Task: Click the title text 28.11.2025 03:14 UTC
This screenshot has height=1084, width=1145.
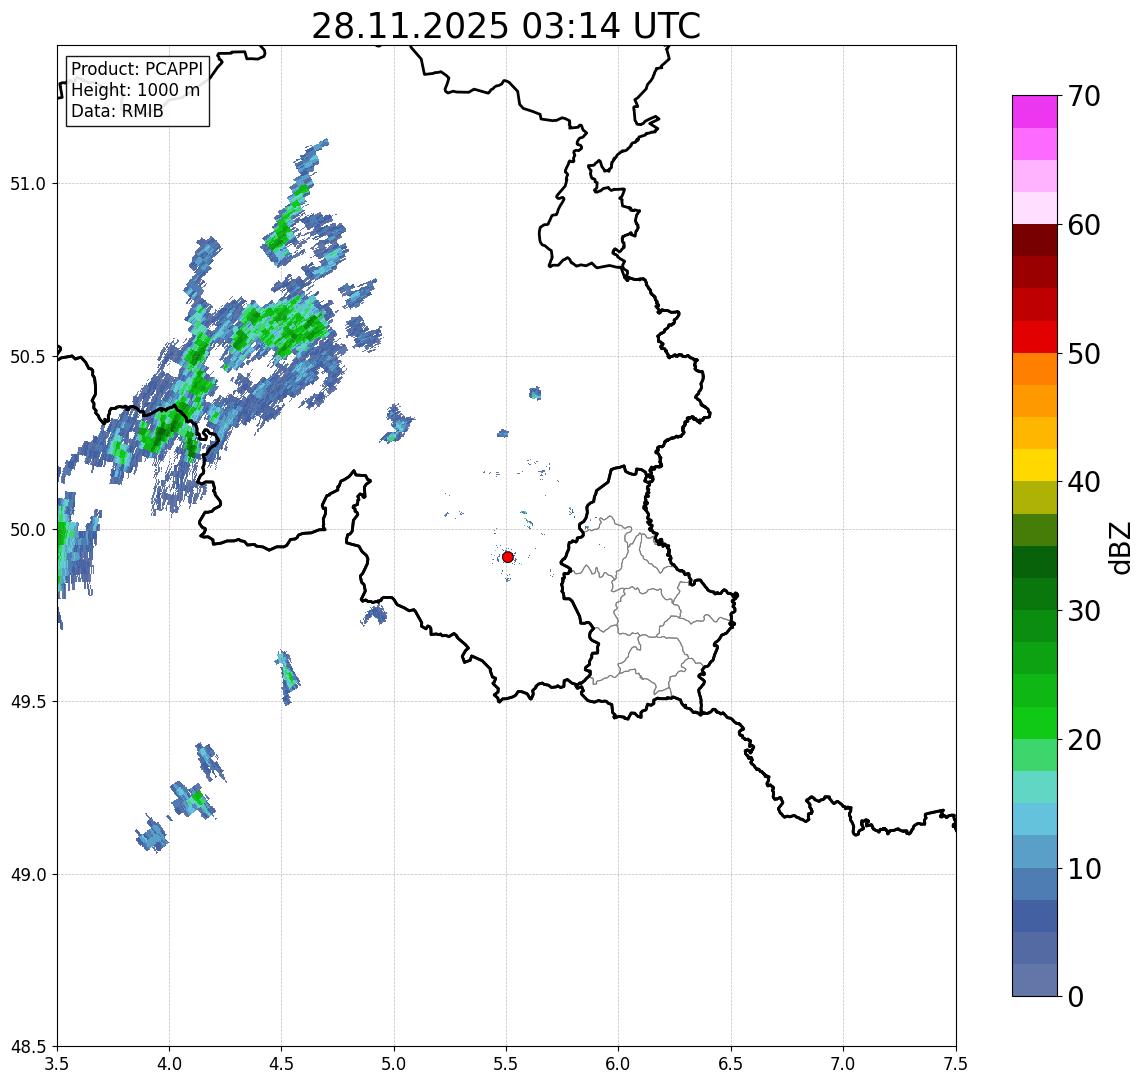Action: coord(506,27)
